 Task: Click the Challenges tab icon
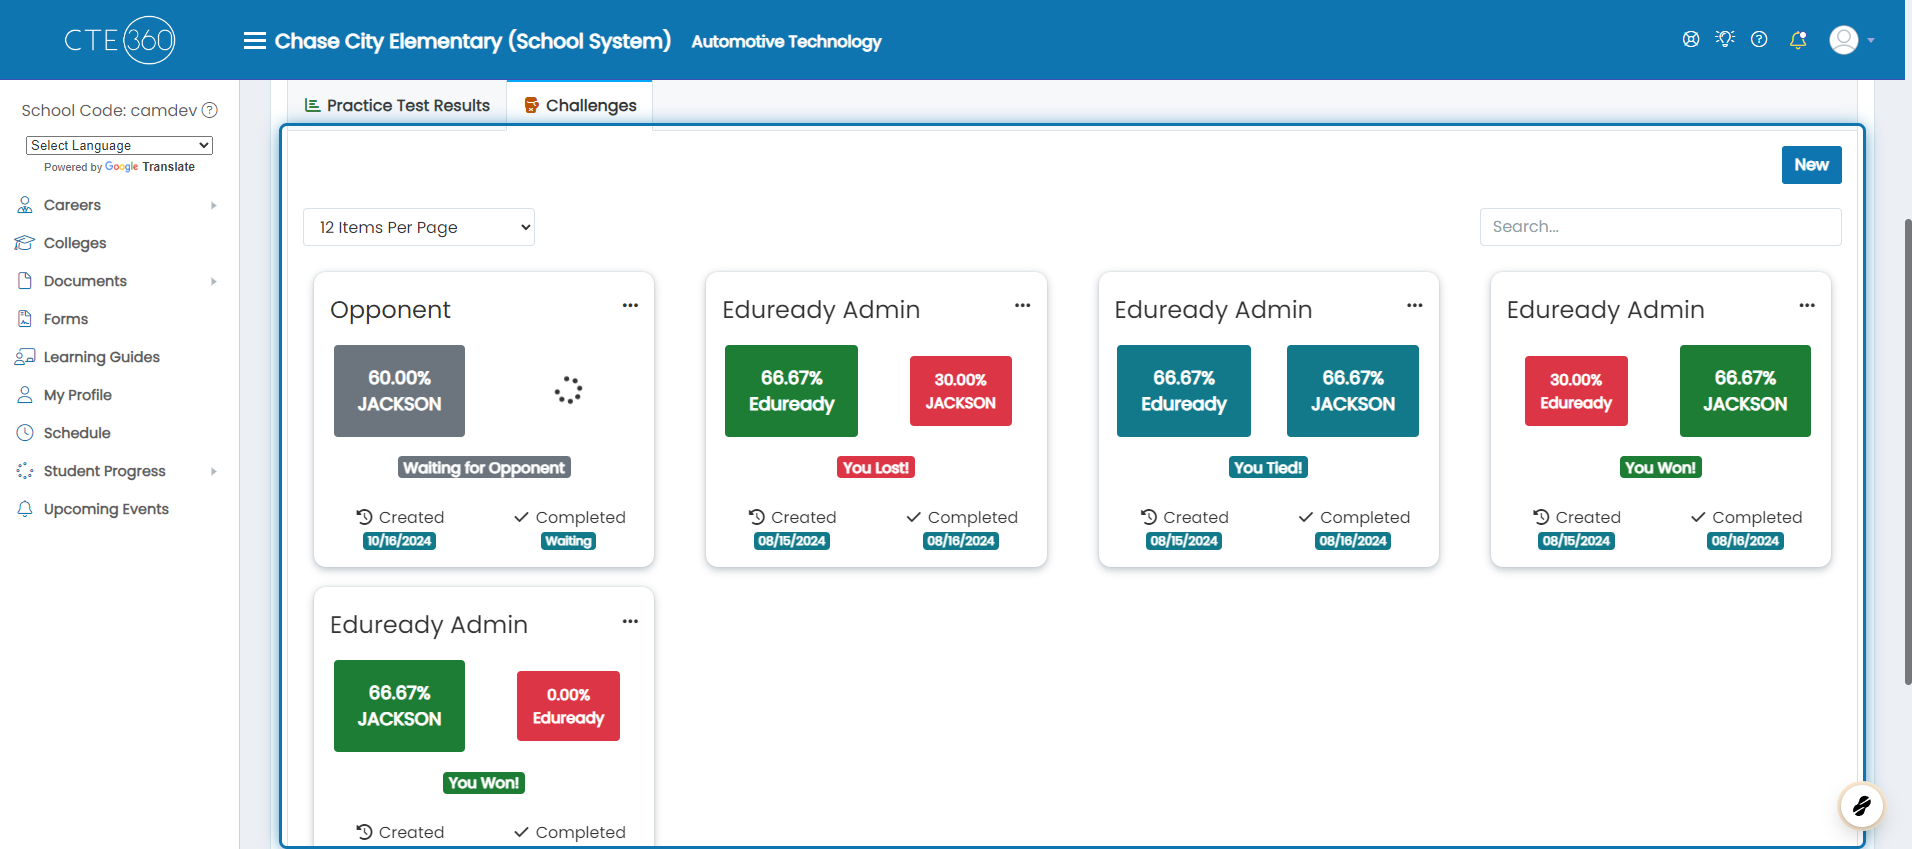(x=532, y=105)
